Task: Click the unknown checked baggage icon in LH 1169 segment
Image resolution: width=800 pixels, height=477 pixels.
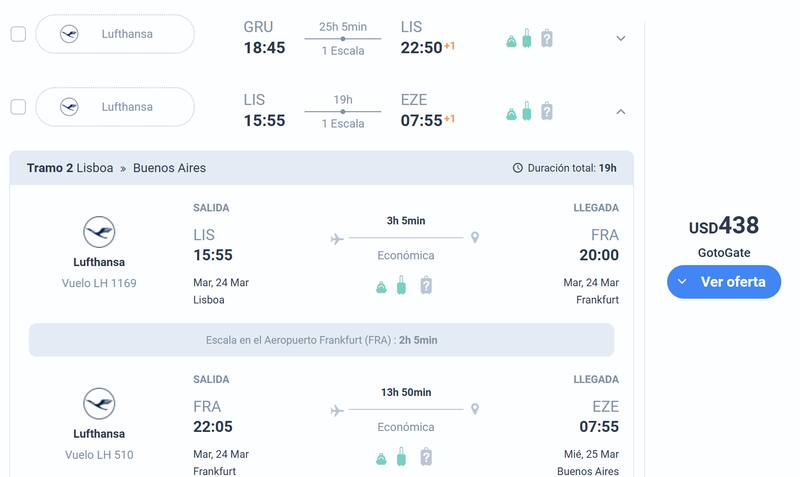Action: pyautogui.click(x=426, y=285)
